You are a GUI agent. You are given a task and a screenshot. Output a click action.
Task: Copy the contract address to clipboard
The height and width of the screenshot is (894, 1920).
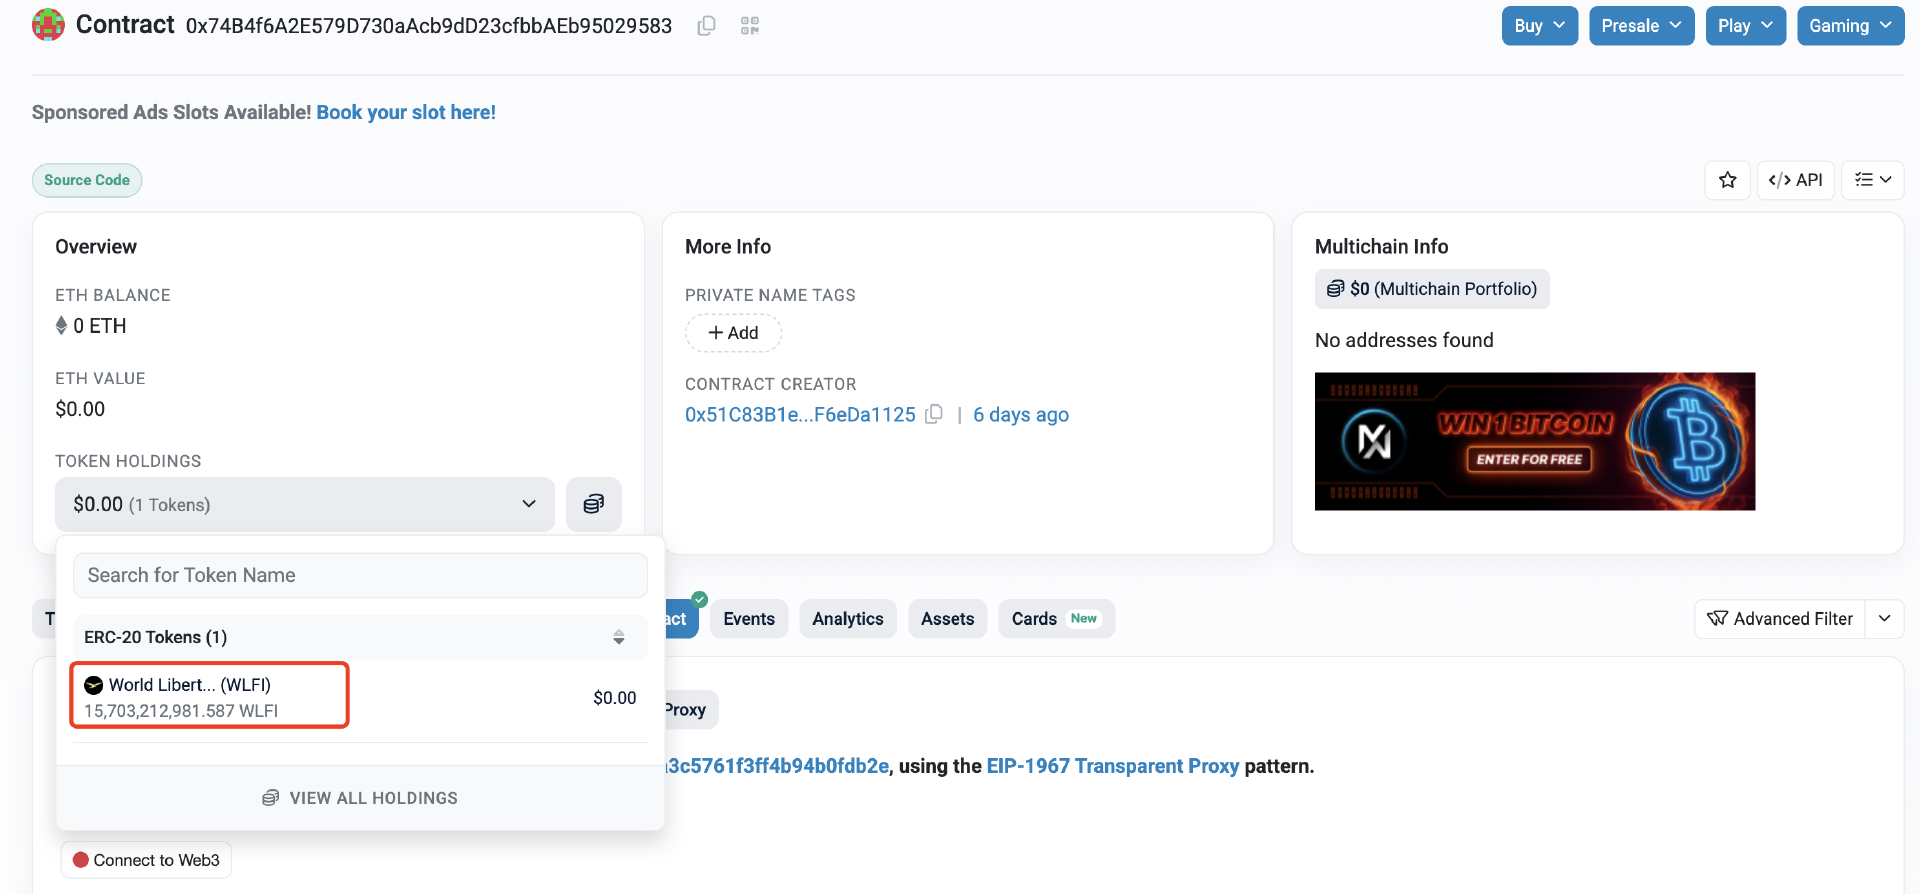point(706,26)
